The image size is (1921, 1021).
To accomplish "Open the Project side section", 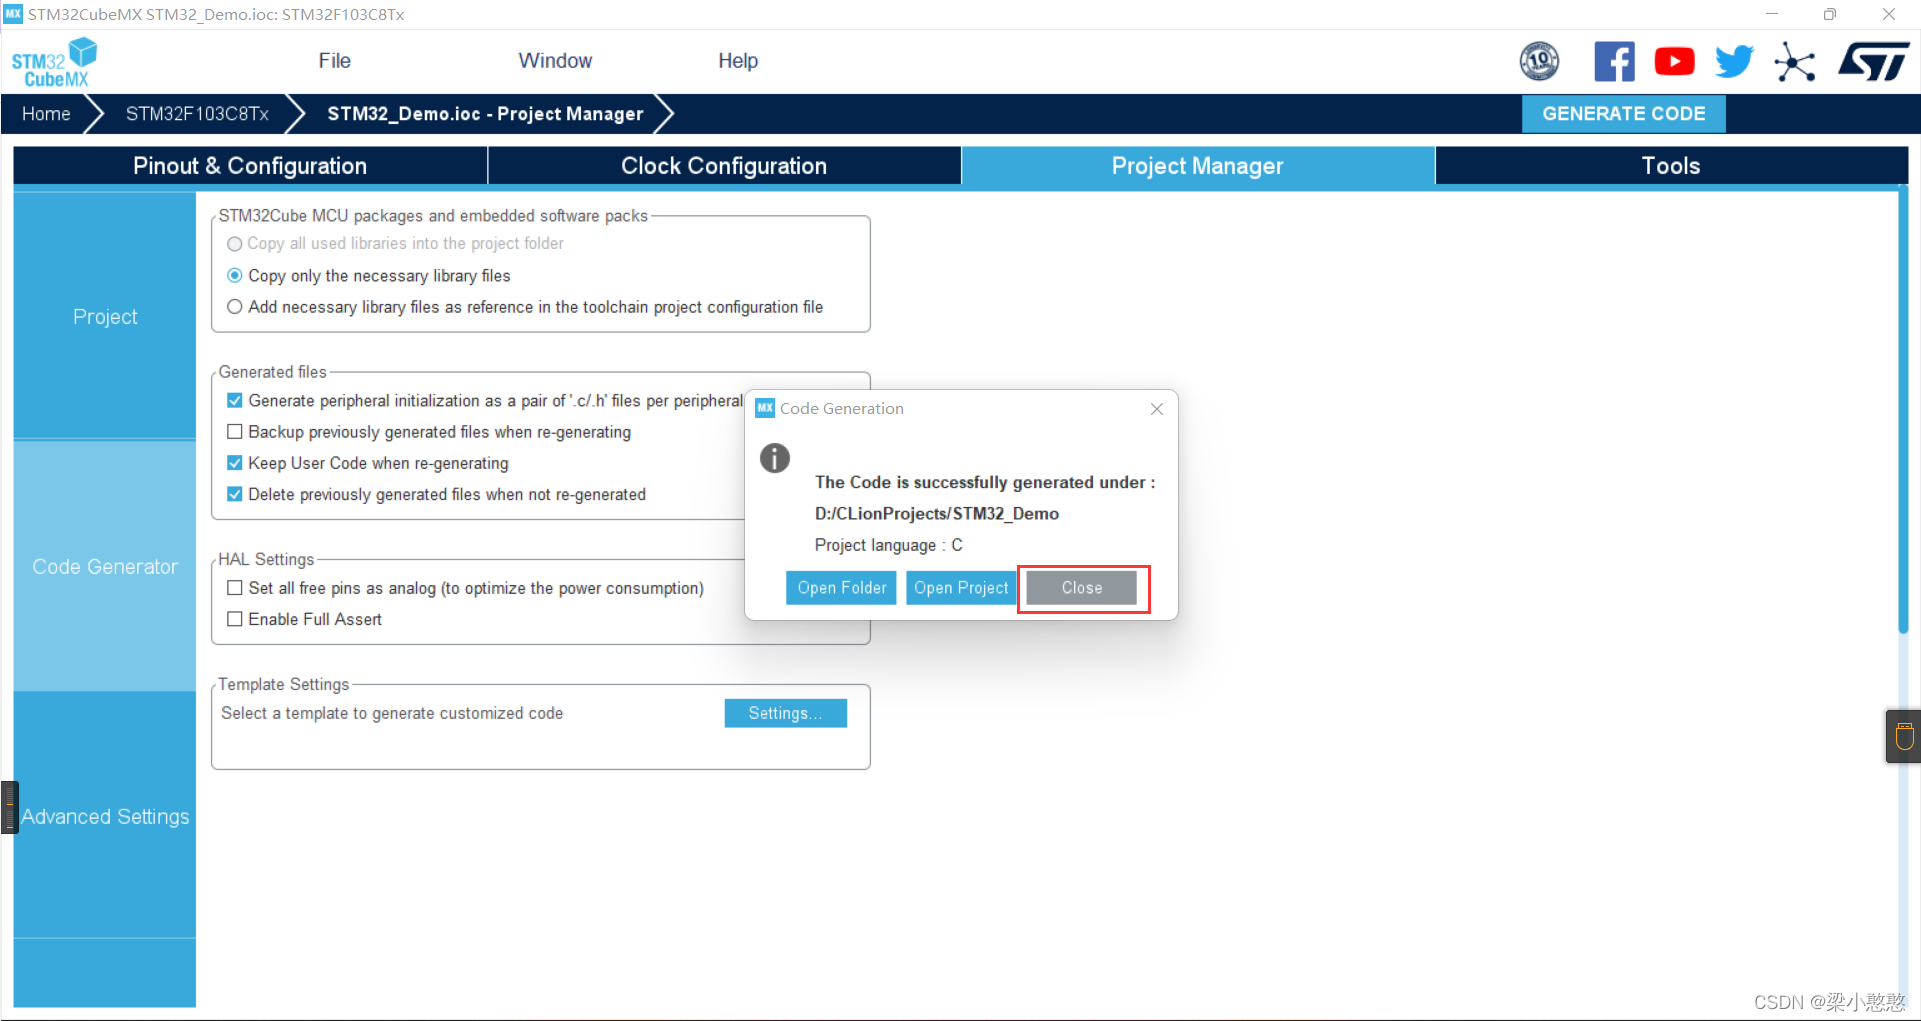I will (105, 316).
